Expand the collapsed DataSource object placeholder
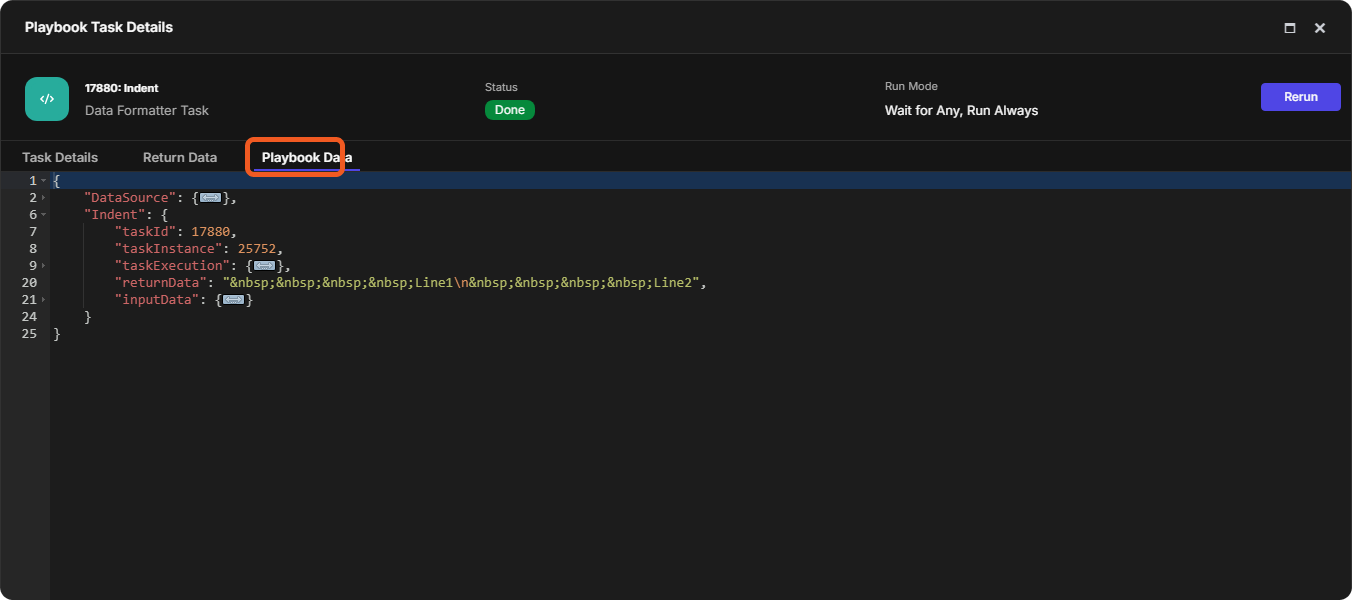This screenshot has width=1352, height=600. pyautogui.click(x=211, y=198)
